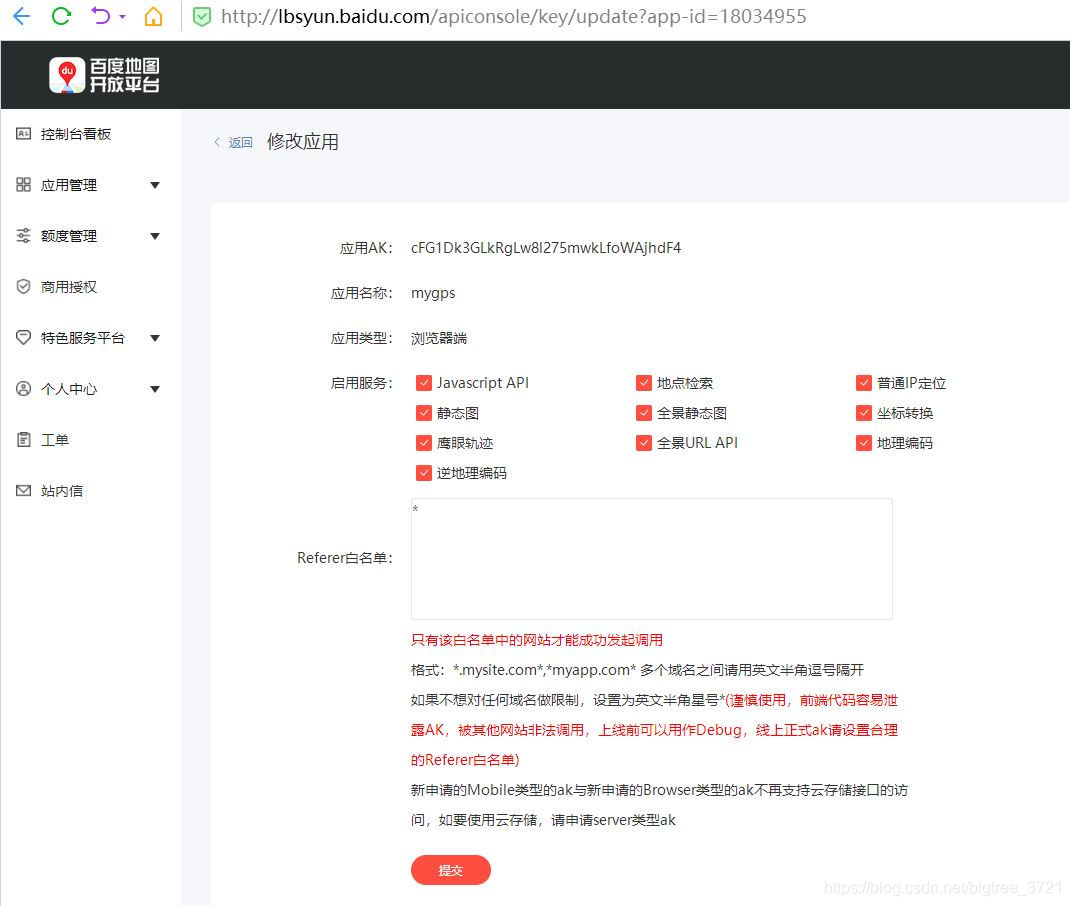Uncheck 地点检索 service
The height and width of the screenshot is (906, 1070).
(644, 383)
